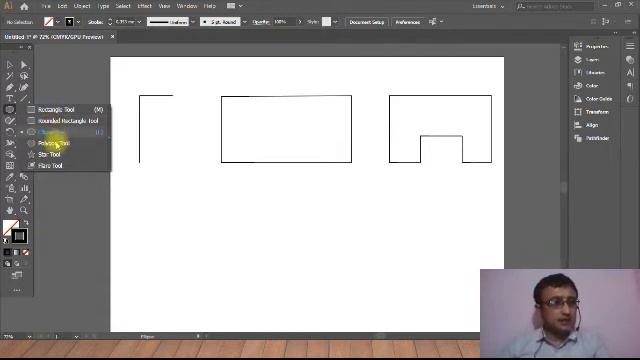Select the Blend tool
640x360 pixels.
24,177
